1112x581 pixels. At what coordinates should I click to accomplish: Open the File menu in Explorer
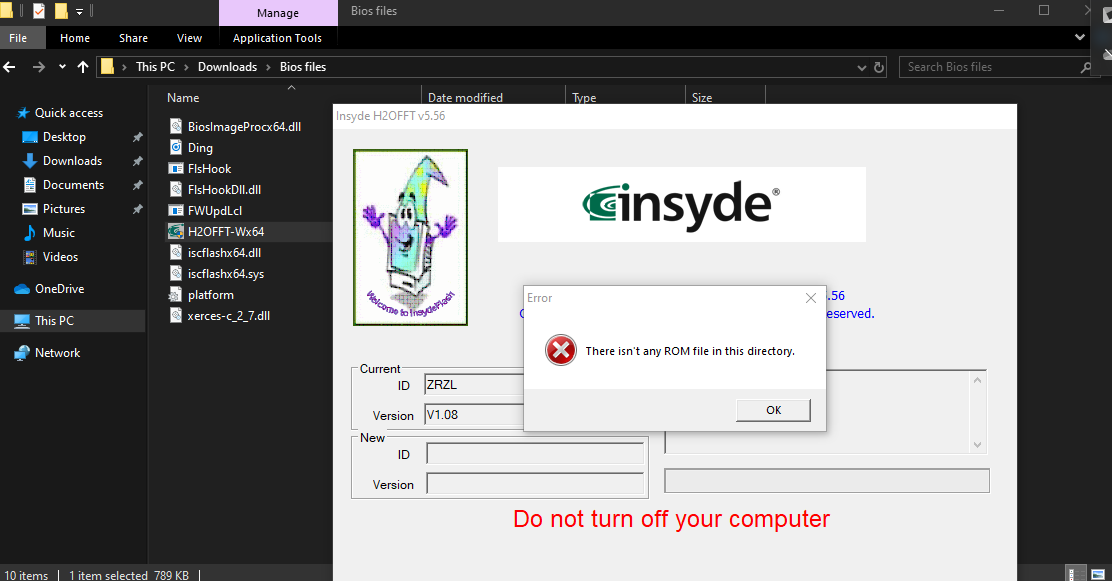coord(18,38)
